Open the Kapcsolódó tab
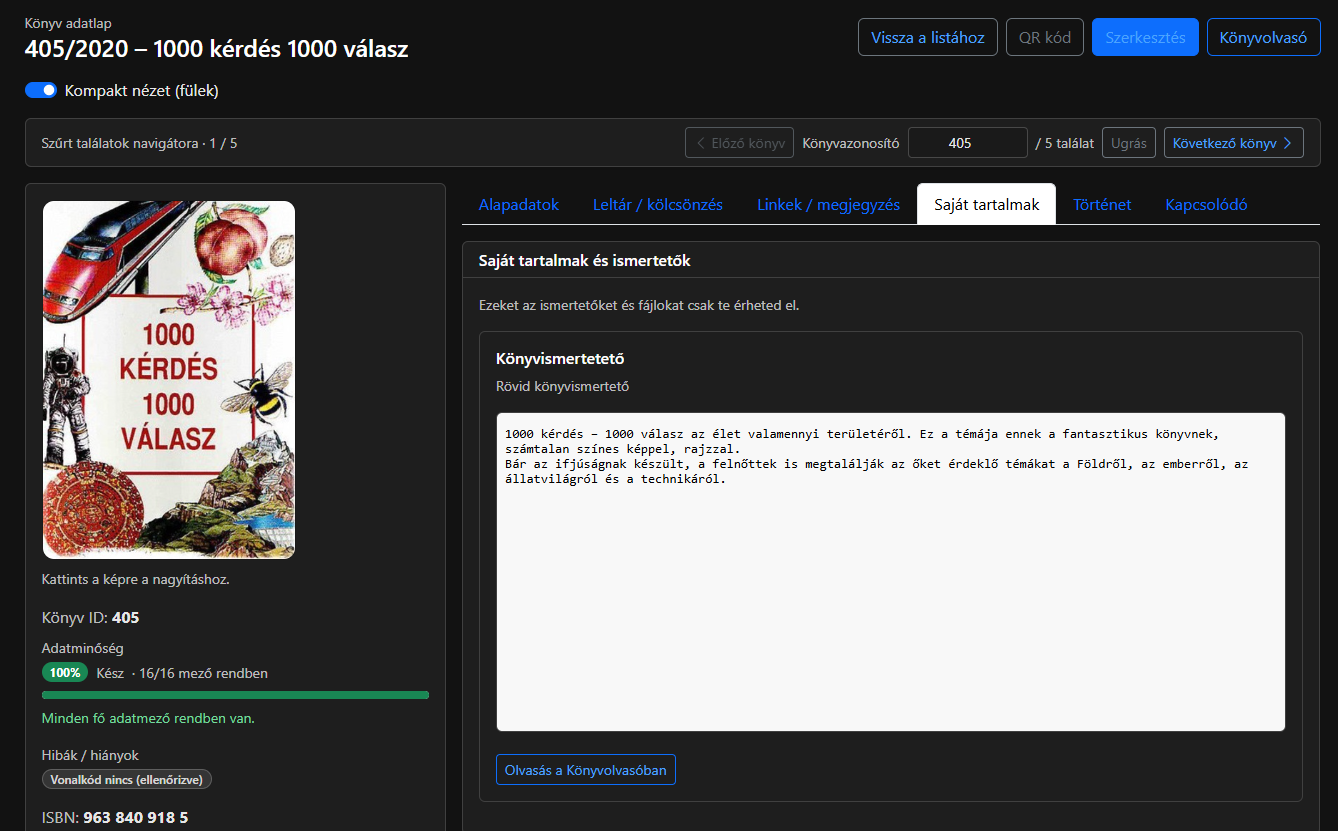This screenshot has width=1338, height=831. tap(1206, 204)
